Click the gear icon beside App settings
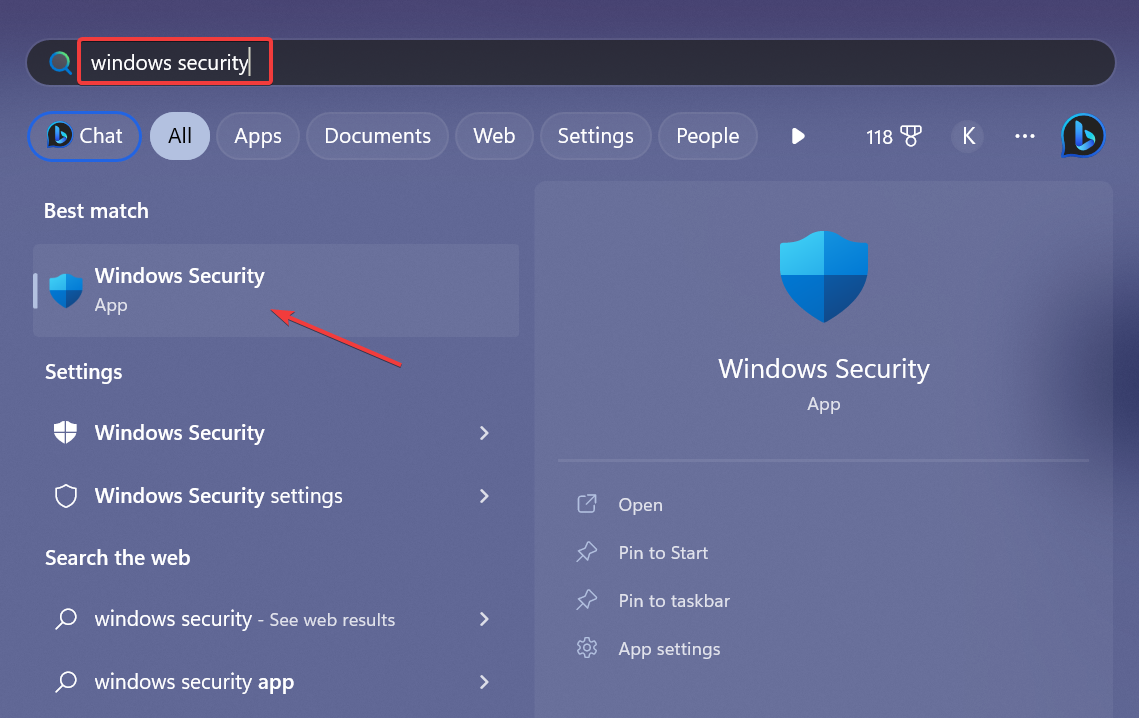 coord(587,648)
